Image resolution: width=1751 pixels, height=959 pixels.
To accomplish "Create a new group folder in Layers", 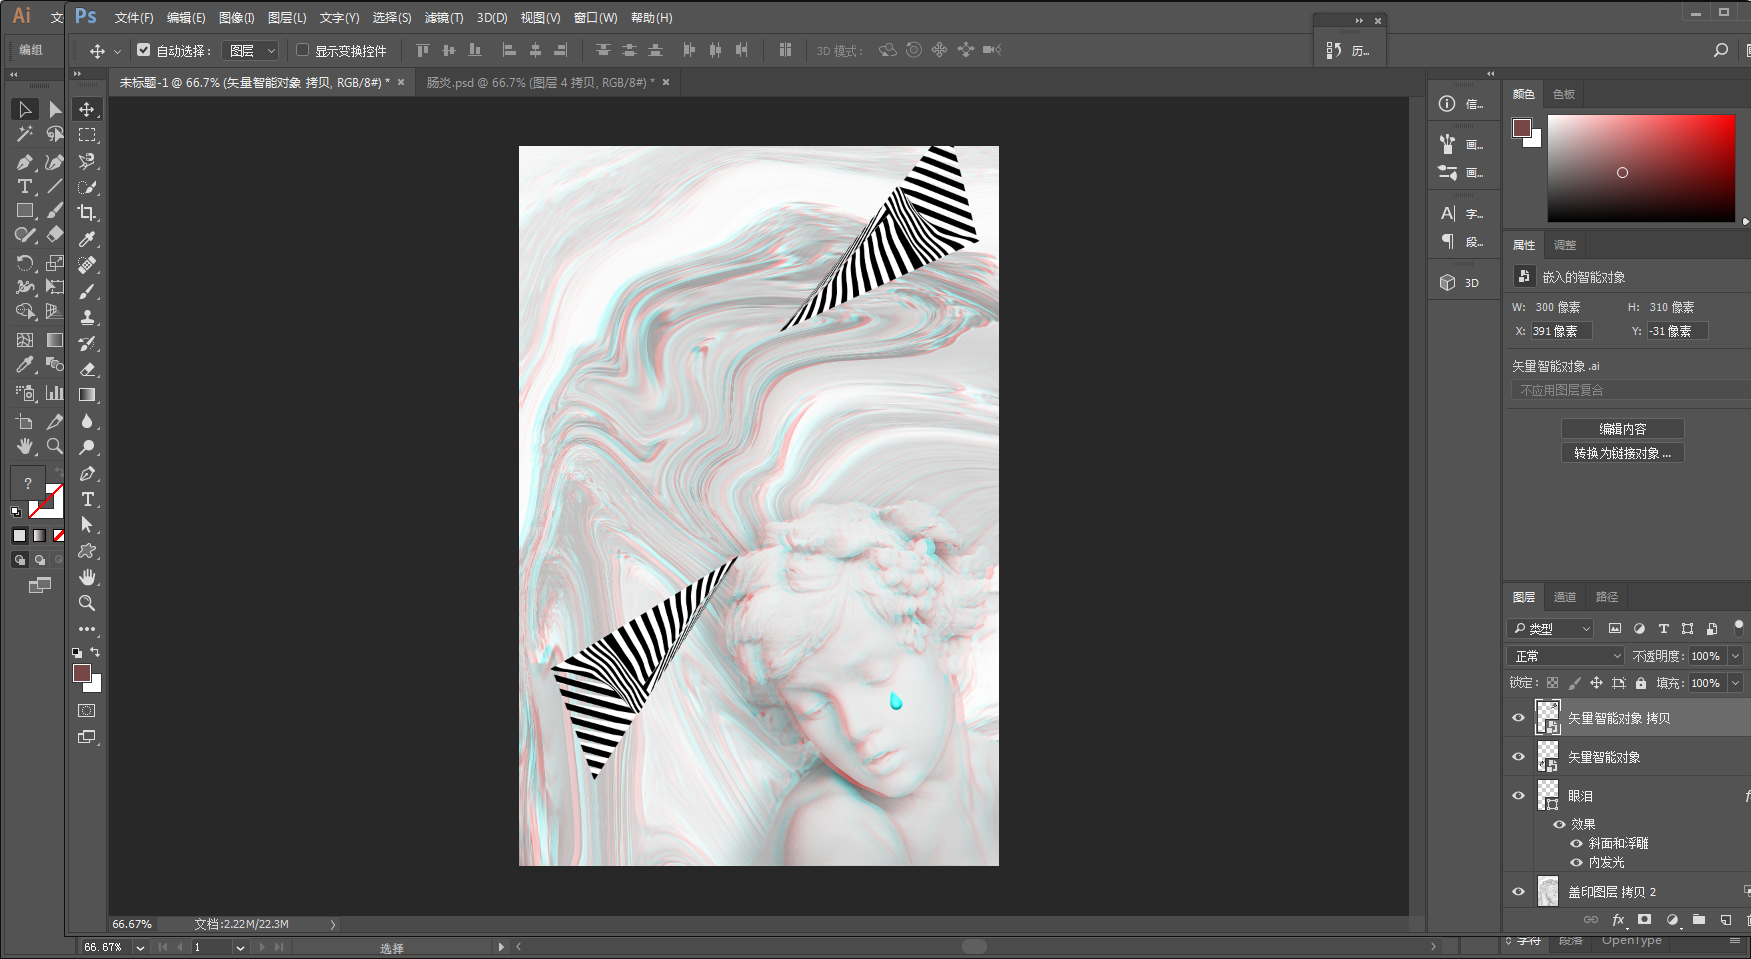I will (x=1699, y=920).
